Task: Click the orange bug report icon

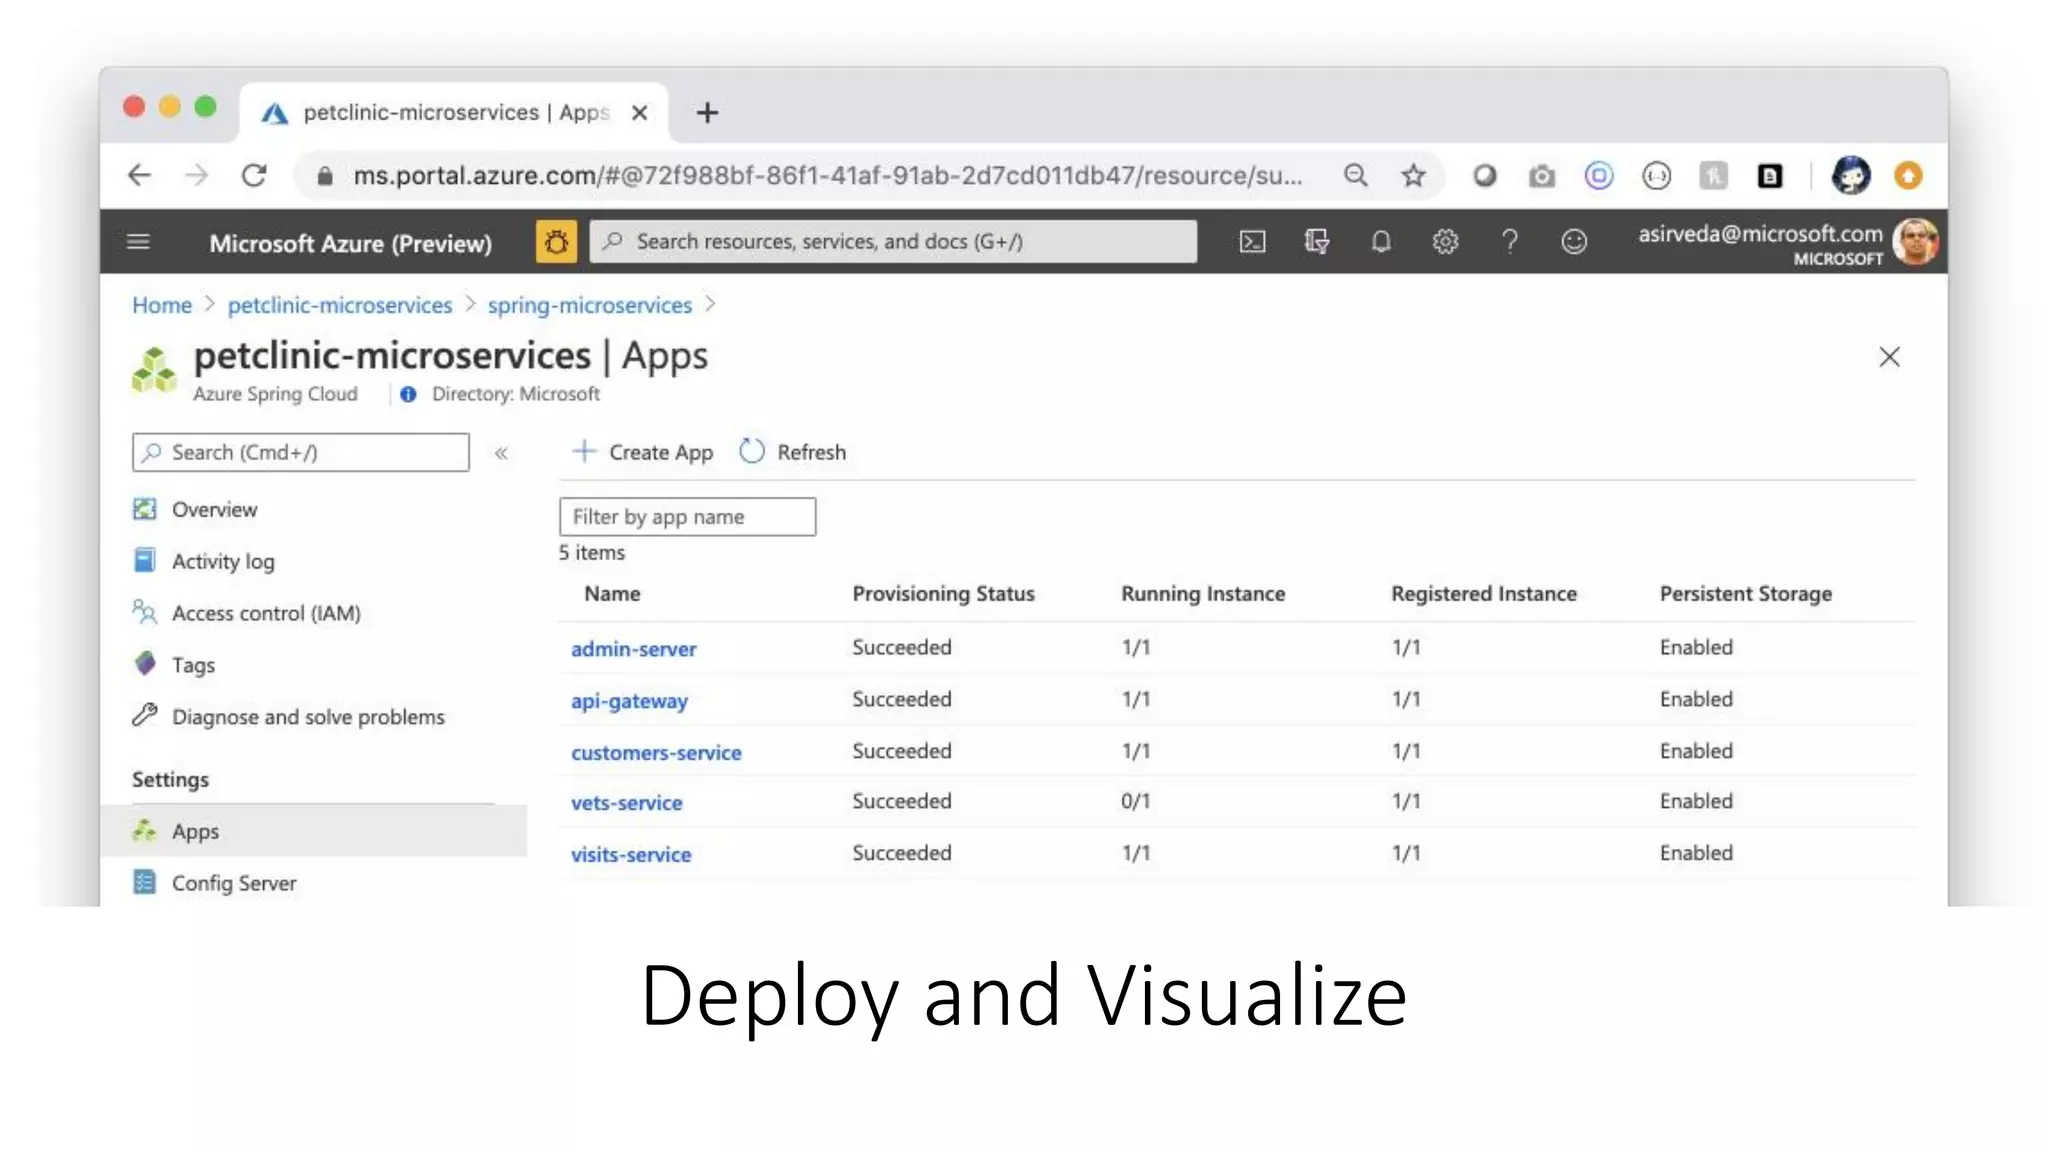Action: click(x=556, y=242)
